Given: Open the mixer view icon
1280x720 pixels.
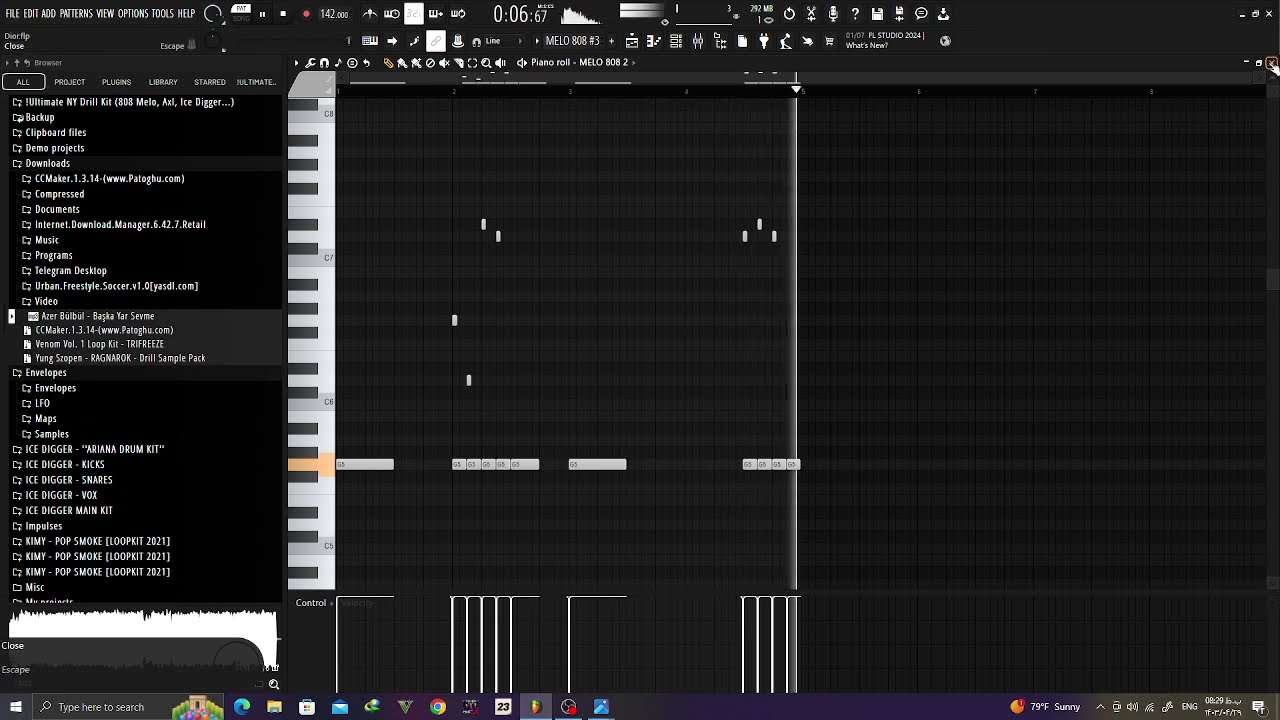Looking at the screenshot, I should pos(698,41).
